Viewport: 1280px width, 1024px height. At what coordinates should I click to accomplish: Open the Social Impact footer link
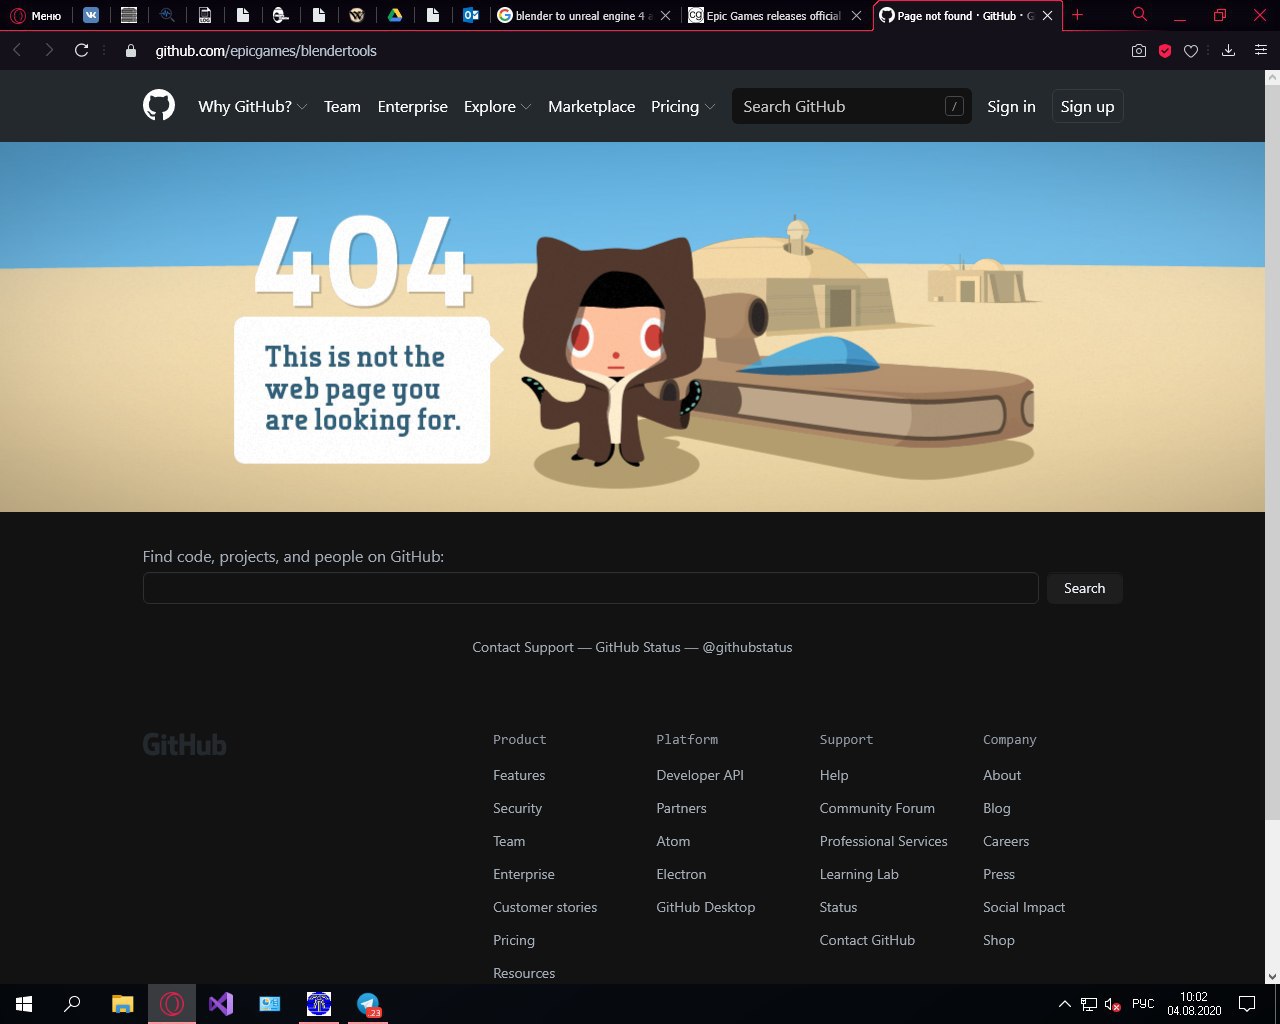tap(1024, 907)
